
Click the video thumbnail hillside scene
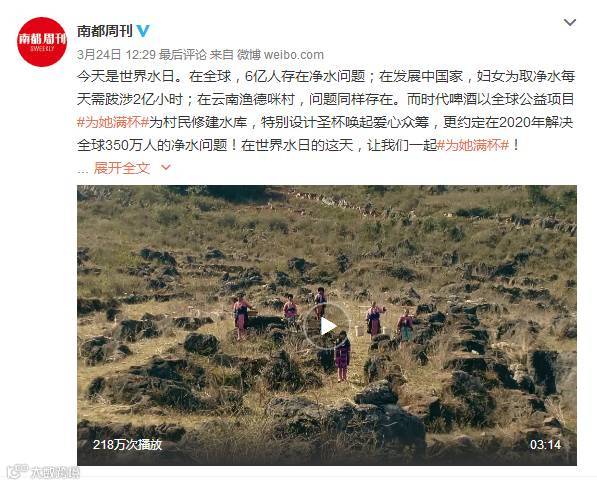click(x=327, y=325)
